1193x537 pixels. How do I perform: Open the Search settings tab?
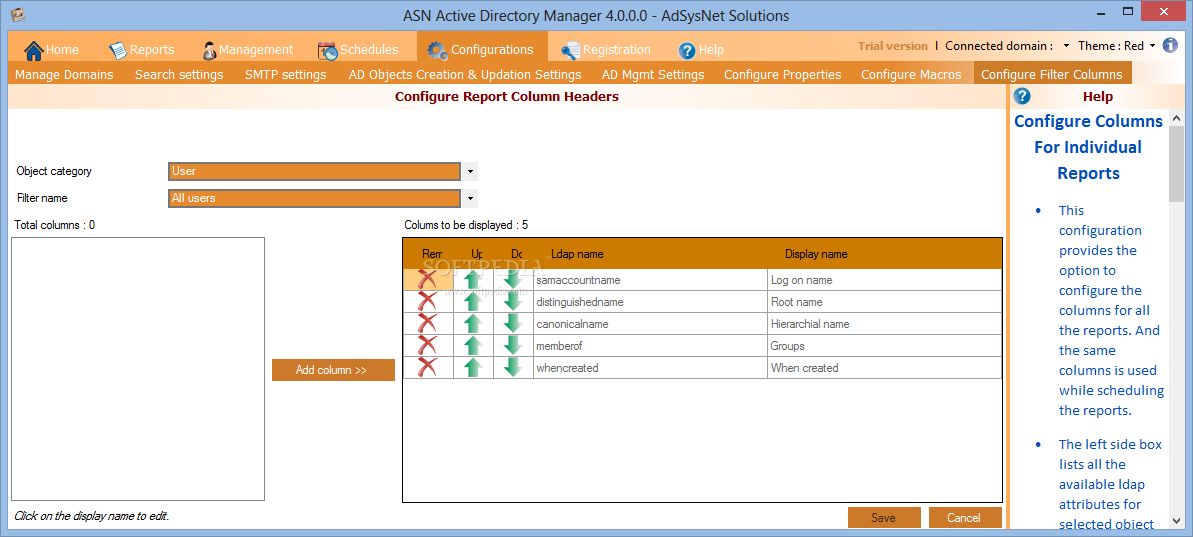click(180, 75)
